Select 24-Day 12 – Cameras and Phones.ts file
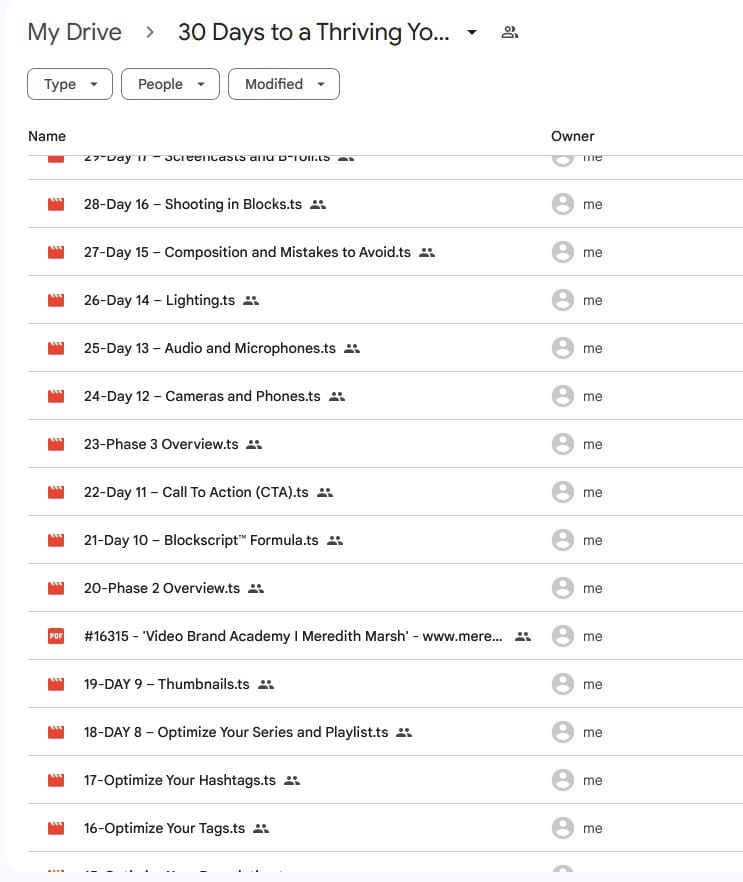This screenshot has width=743, height=882. pyautogui.click(x=202, y=396)
